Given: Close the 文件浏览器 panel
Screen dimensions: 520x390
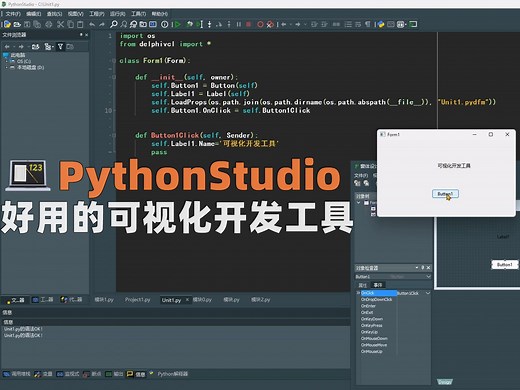Looking at the screenshot, I should [x=87, y=35].
